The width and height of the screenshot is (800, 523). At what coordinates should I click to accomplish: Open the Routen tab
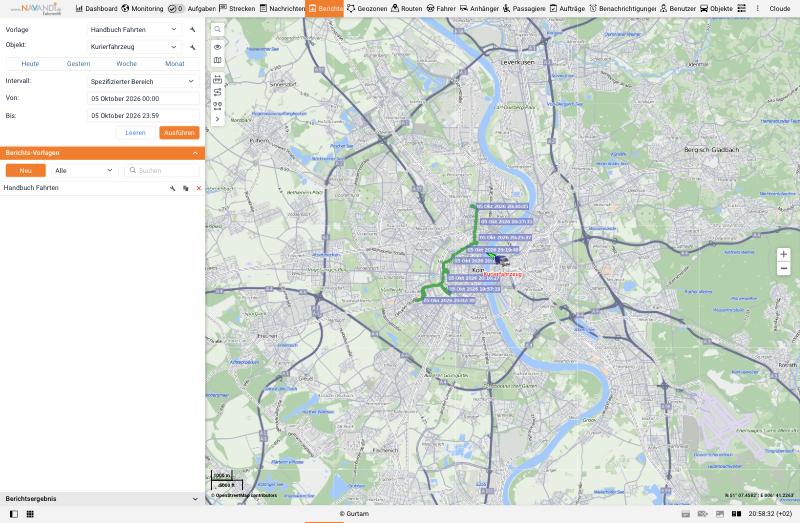point(407,9)
